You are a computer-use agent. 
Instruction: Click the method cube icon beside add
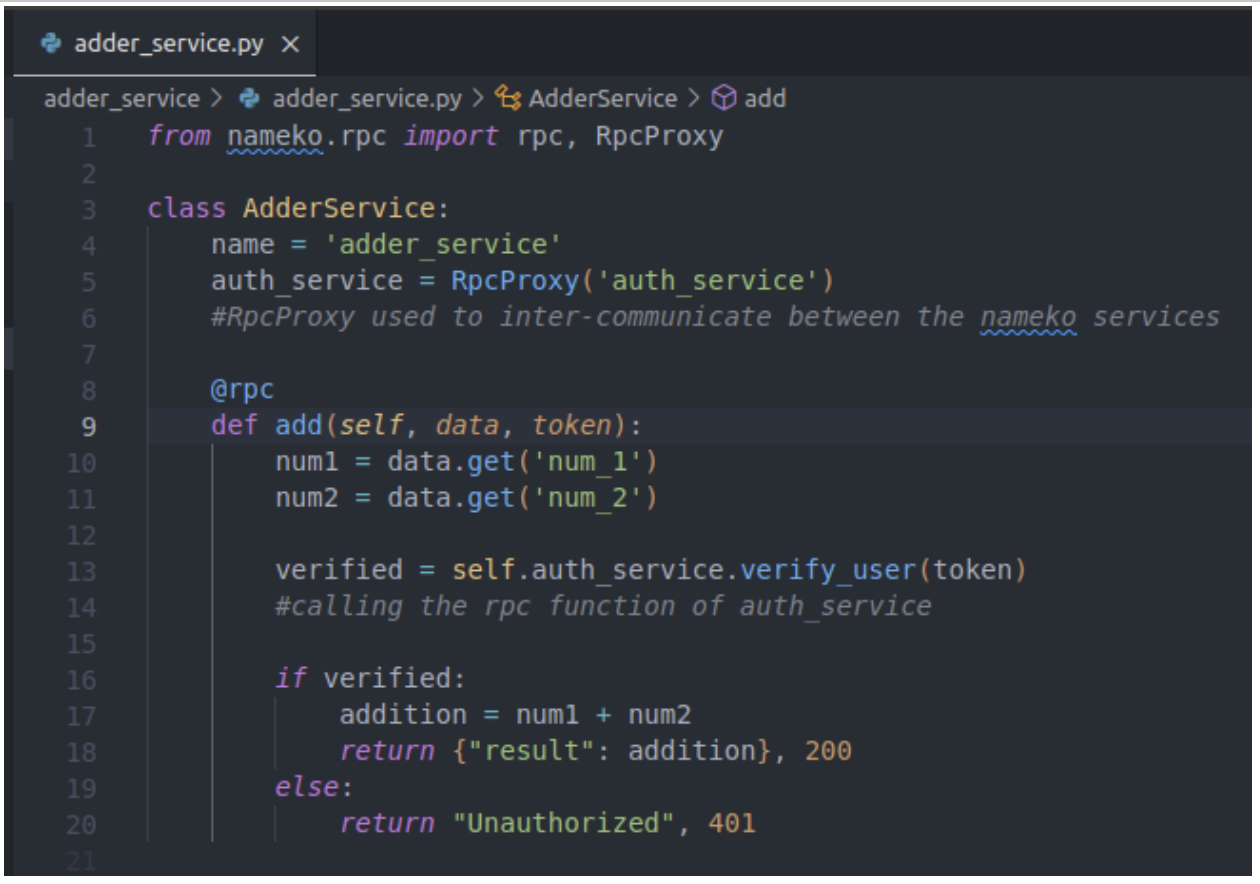722,98
